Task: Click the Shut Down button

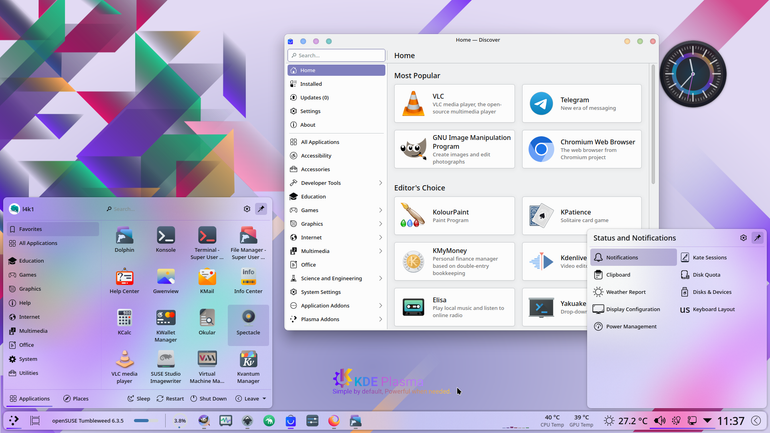Action: click(x=209, y=399)
